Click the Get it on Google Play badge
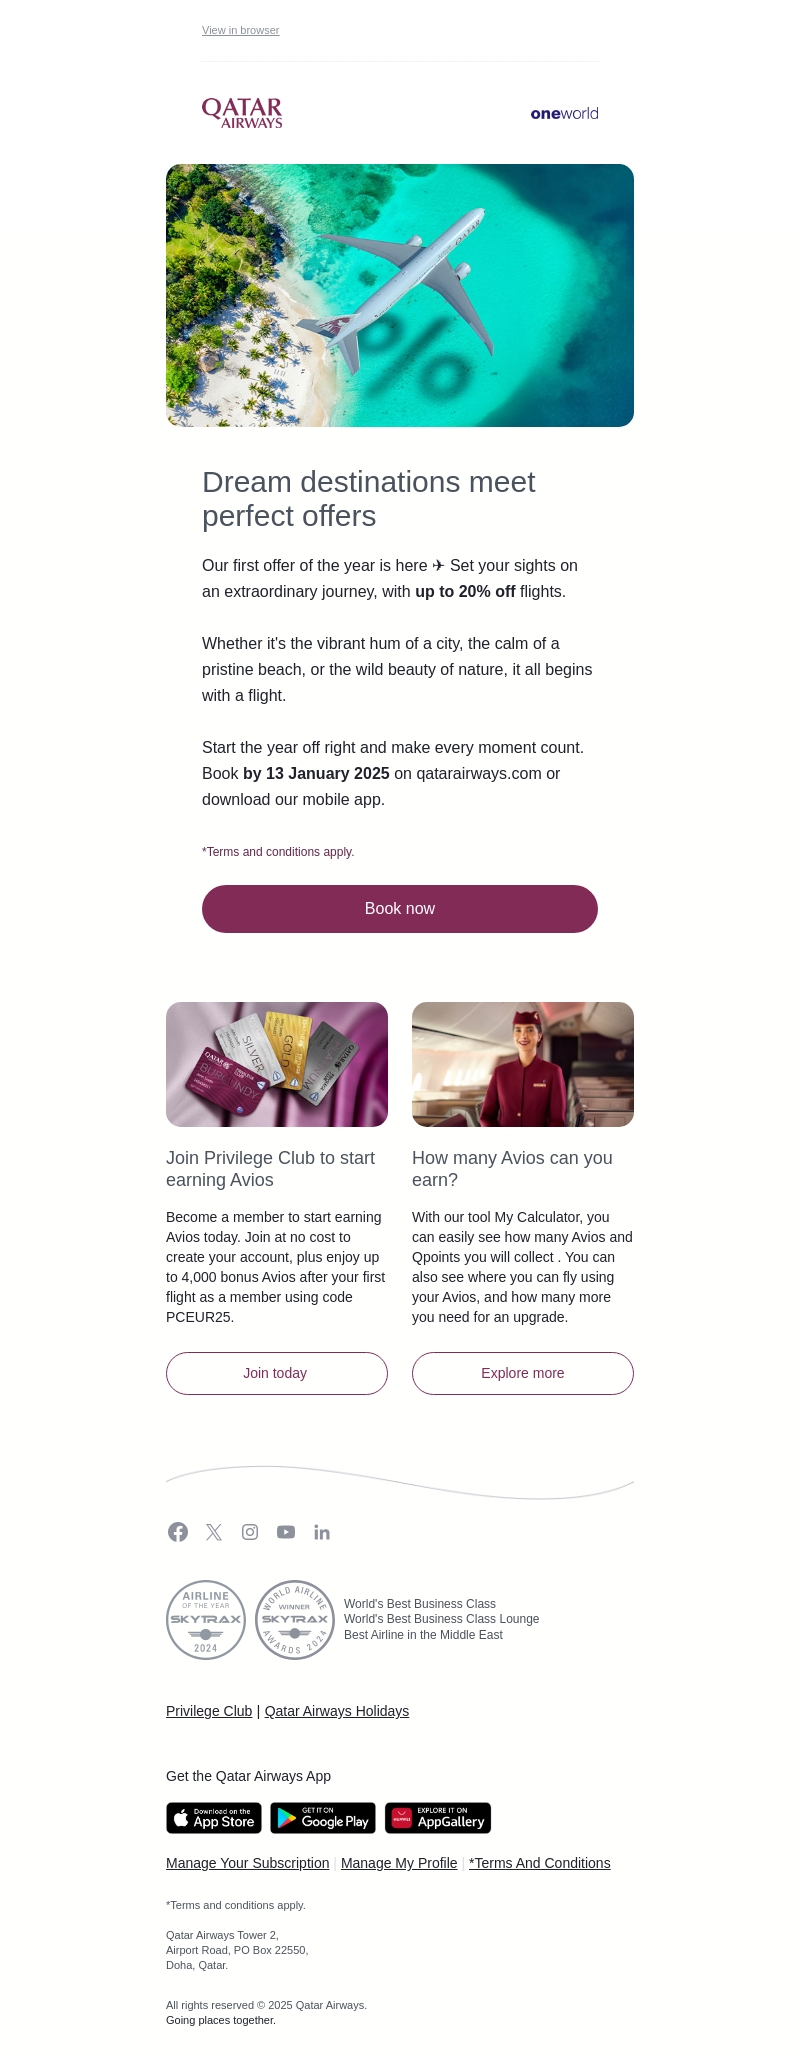Screen dimensions: 800x2056 (x=323, y=1818)
